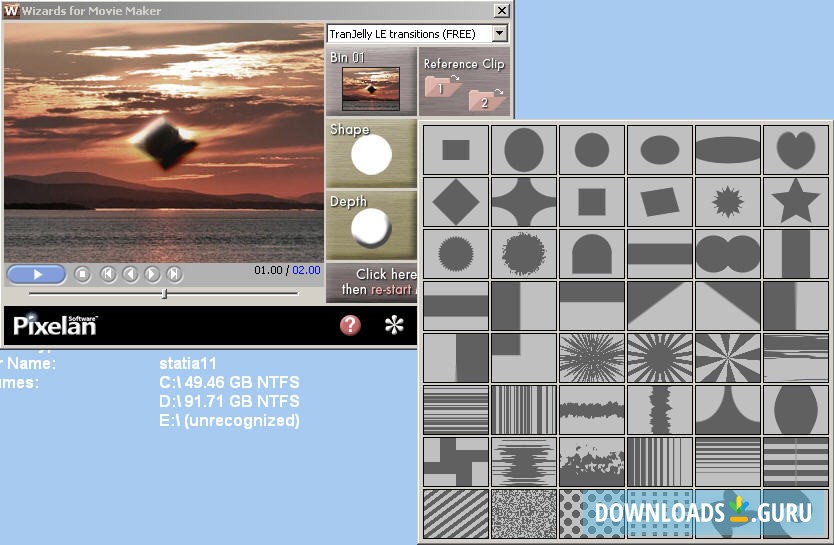Viewport: 834px width, 545px height.
Task: Select 'E:\ (unrecognized)' in background window
Action: pos(229,421)
